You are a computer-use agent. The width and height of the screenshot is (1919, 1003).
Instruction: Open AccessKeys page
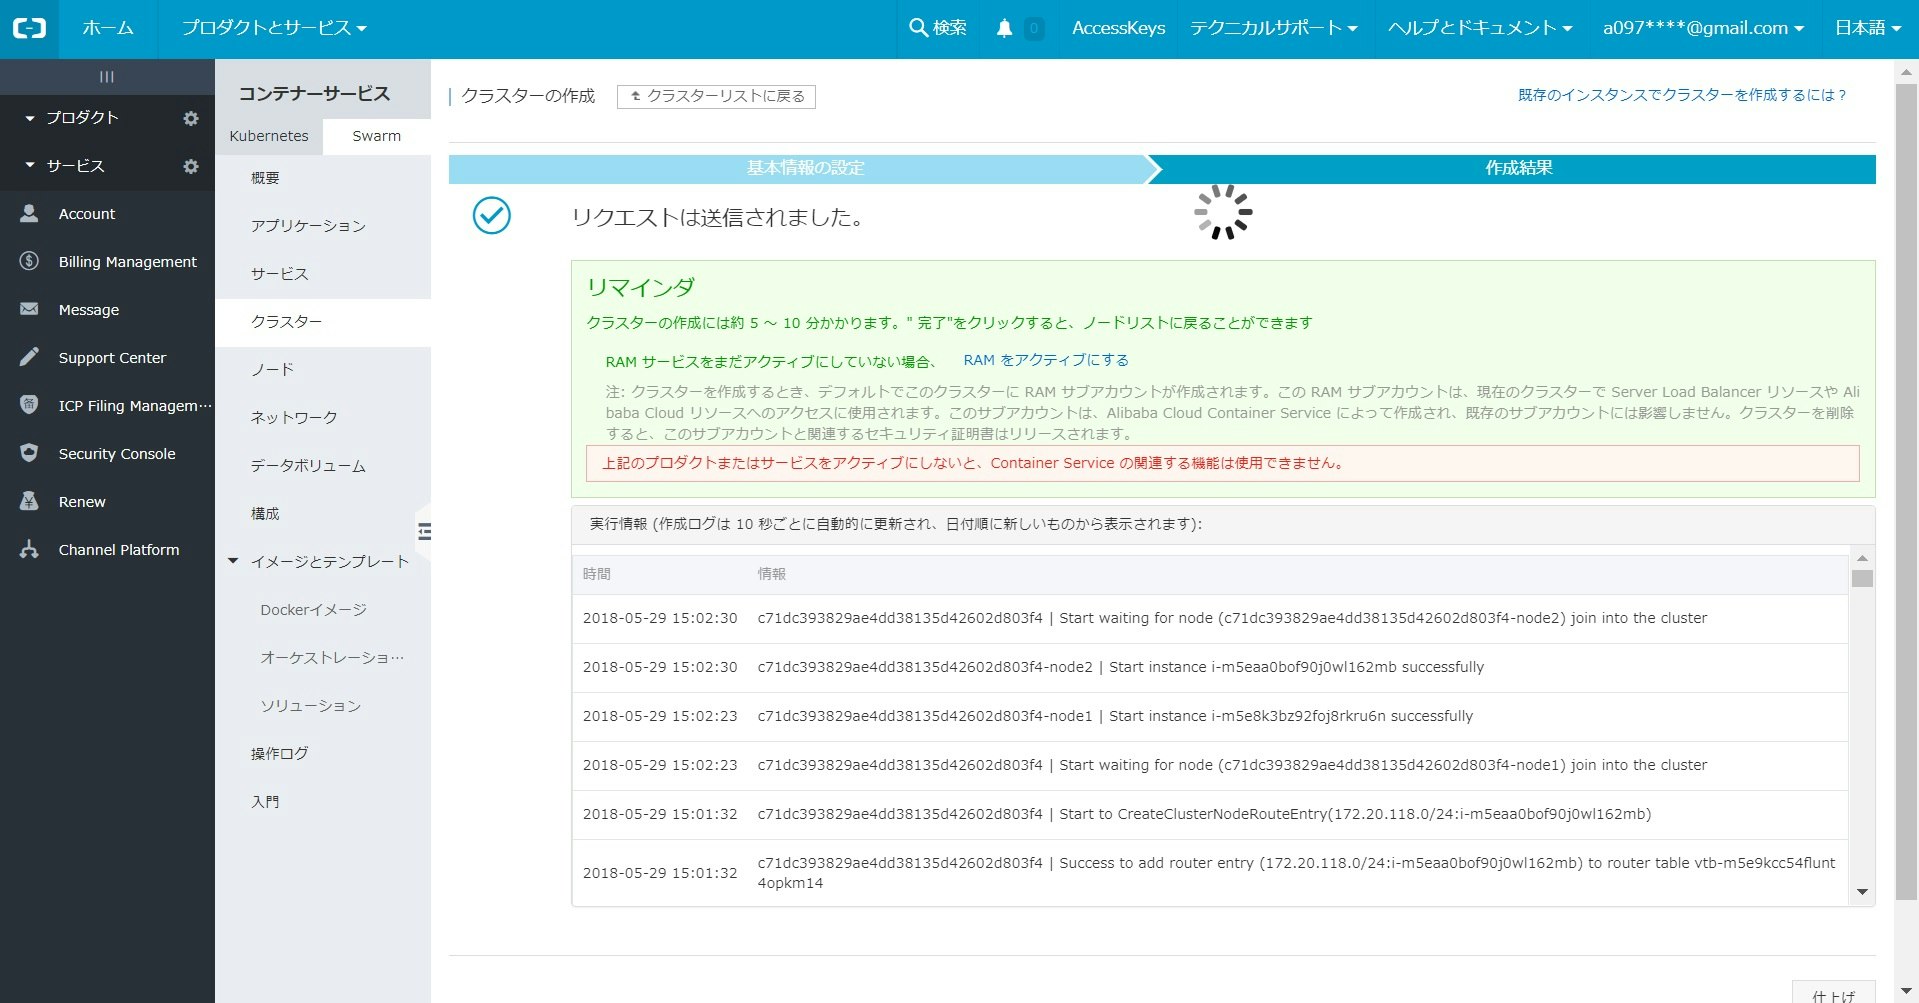click(x=1118, y=28)
